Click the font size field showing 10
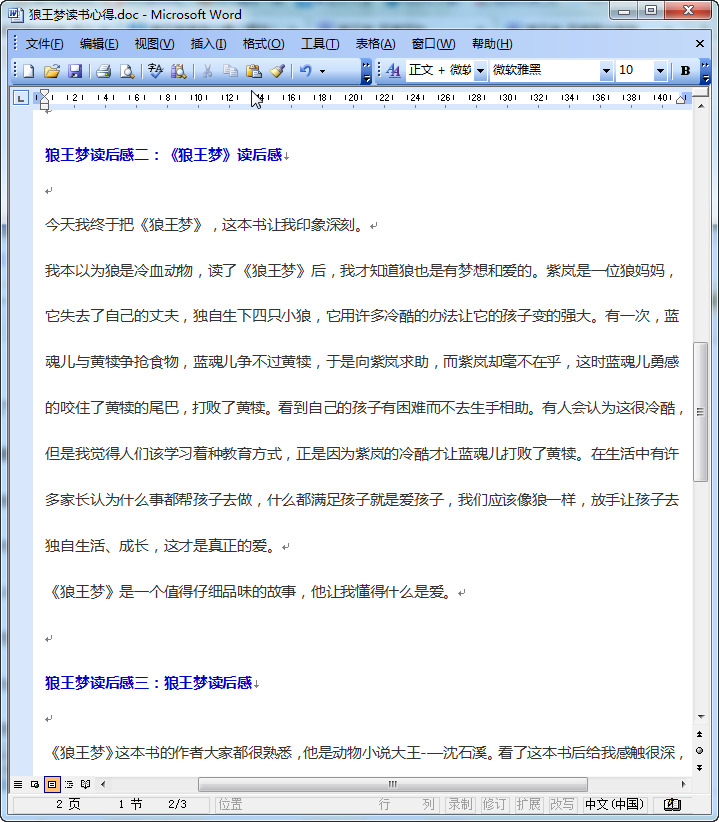719x822 pixels. pos(635,71)
